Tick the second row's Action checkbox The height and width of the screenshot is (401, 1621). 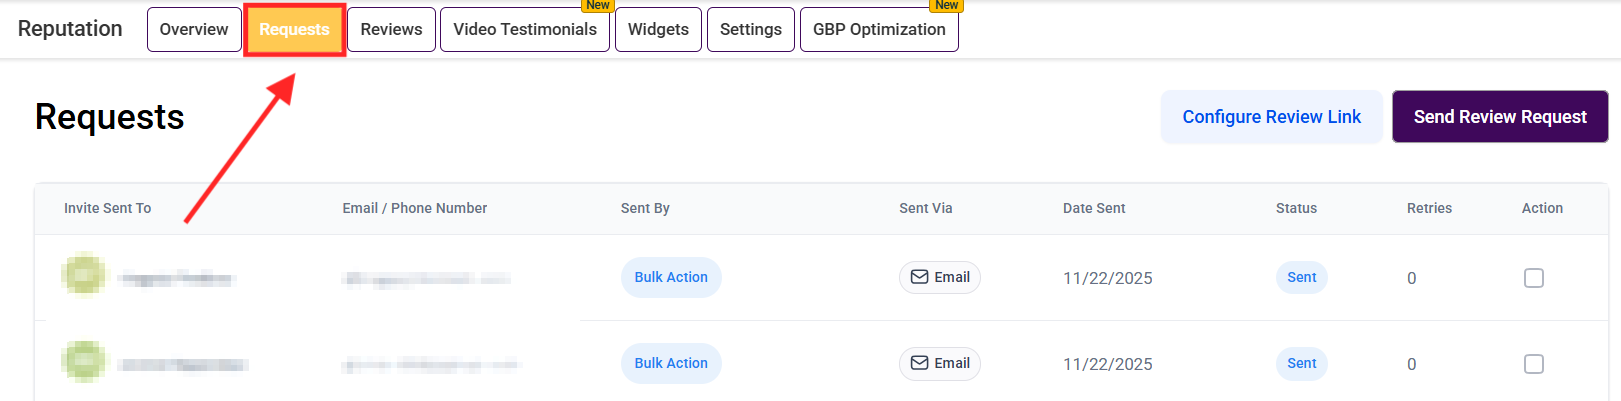(x=1533, y=364)
